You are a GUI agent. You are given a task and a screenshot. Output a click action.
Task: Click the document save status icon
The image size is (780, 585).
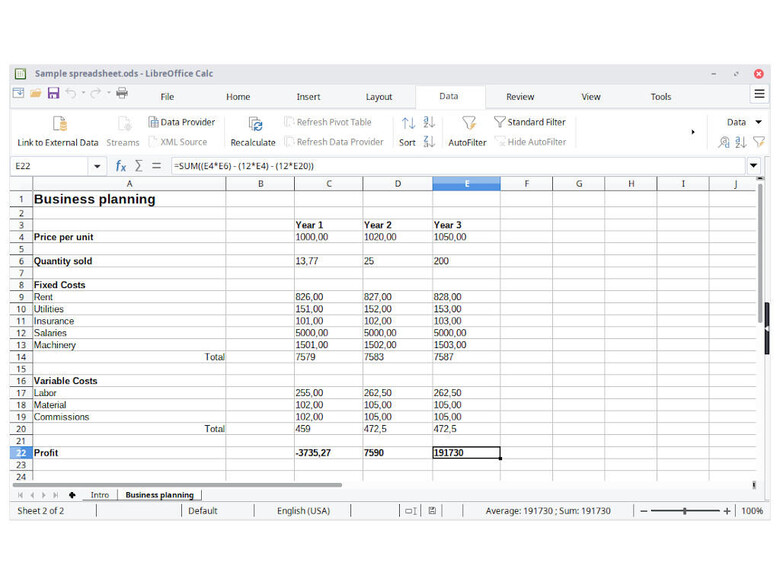click(432, 510)
